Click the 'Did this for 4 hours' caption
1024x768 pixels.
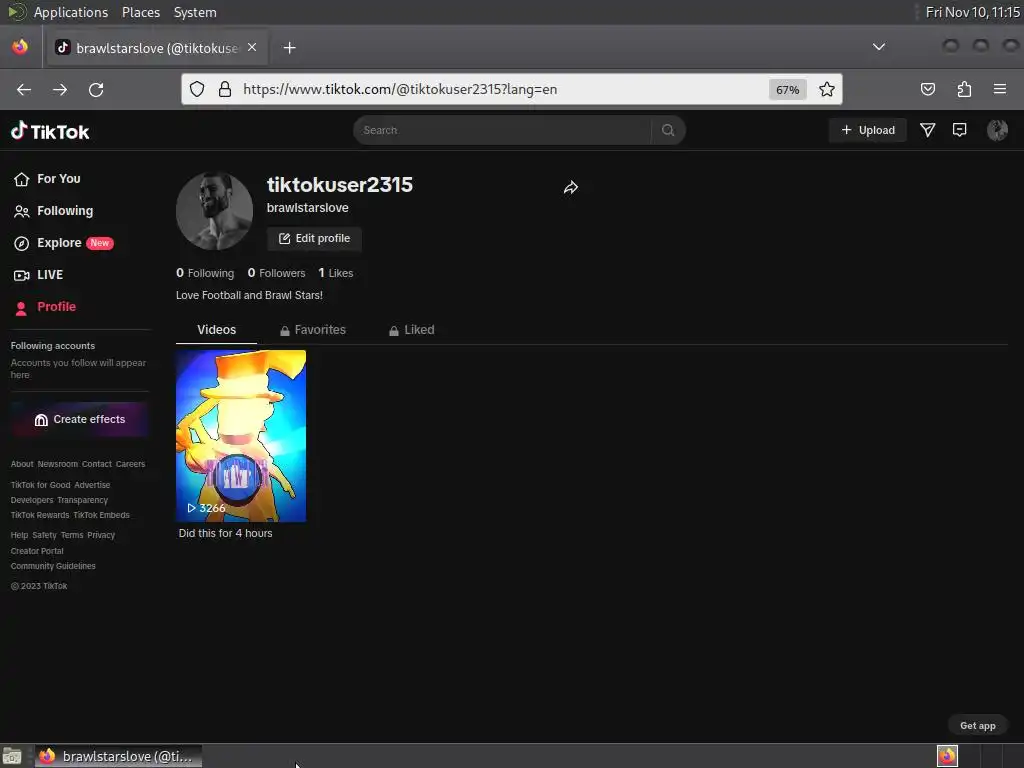(225, 533)
